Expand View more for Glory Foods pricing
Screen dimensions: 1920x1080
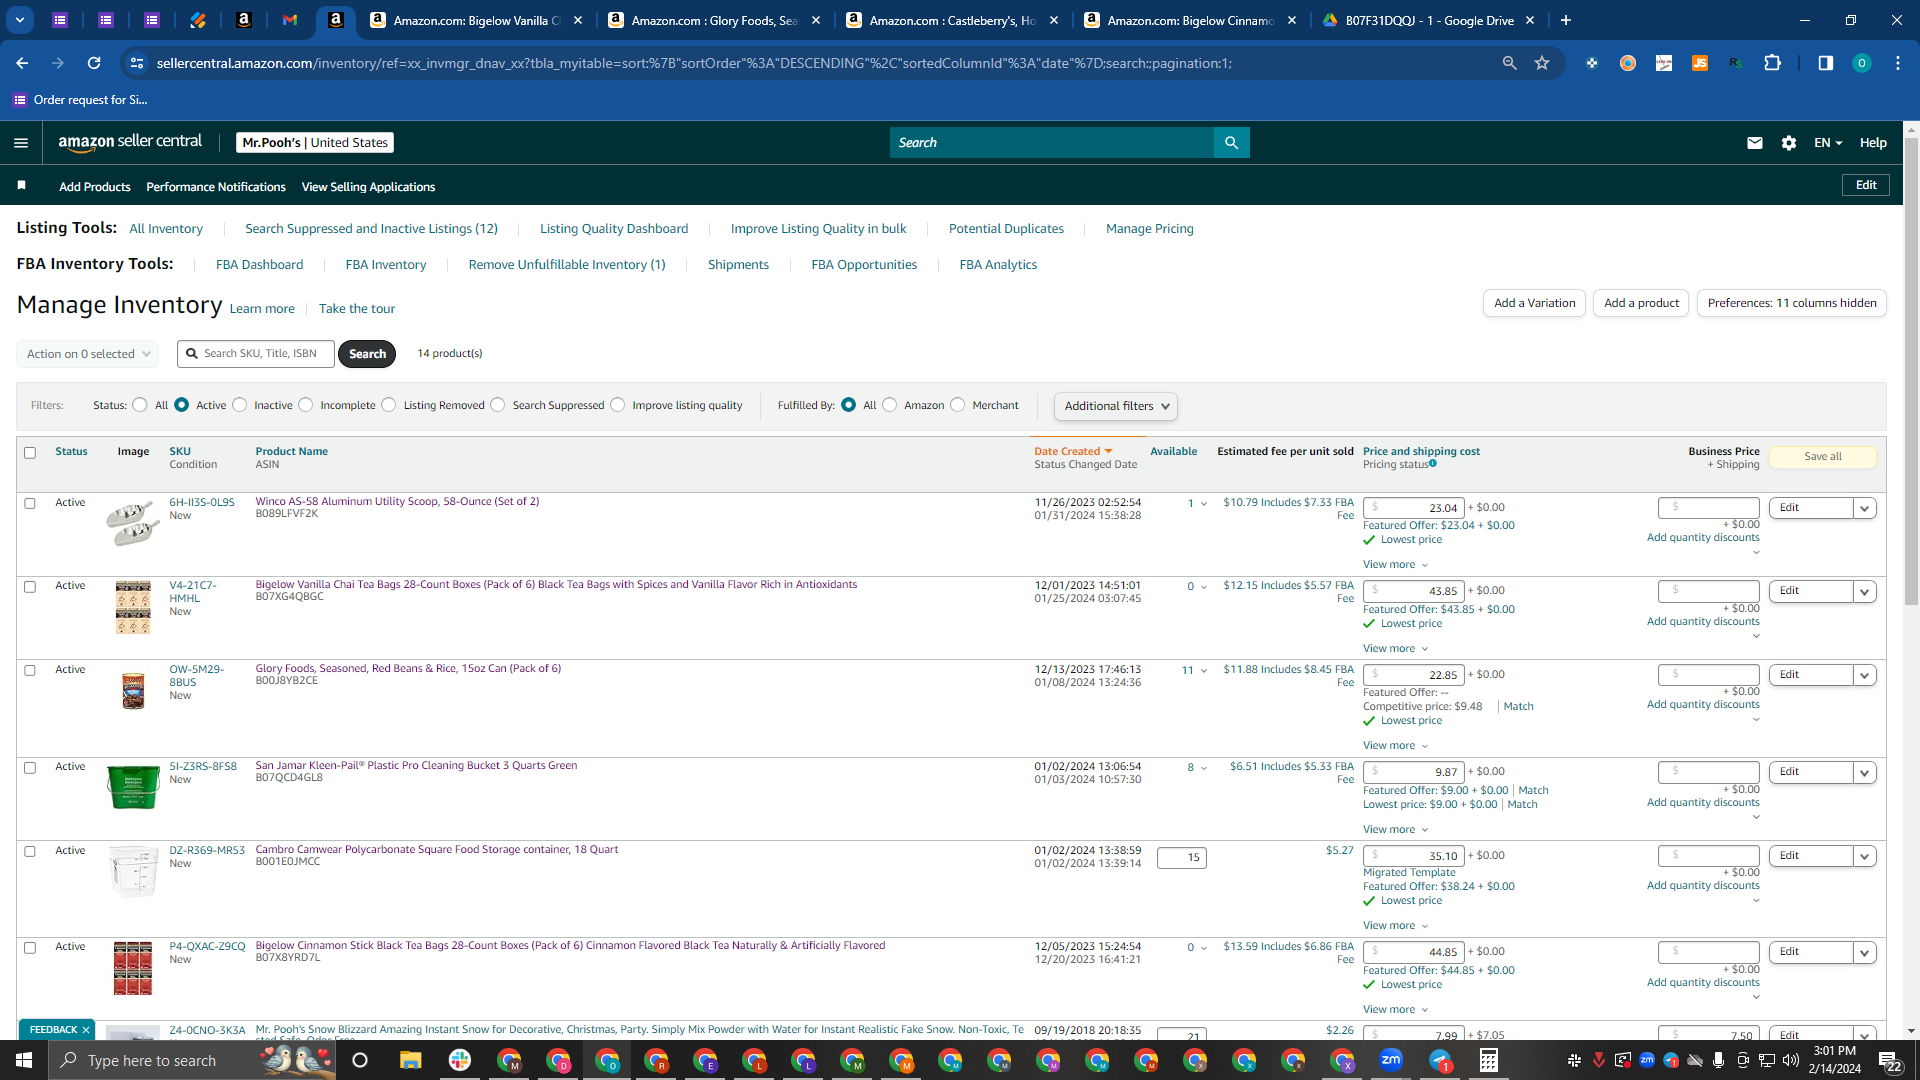(x=1395, y=746)
